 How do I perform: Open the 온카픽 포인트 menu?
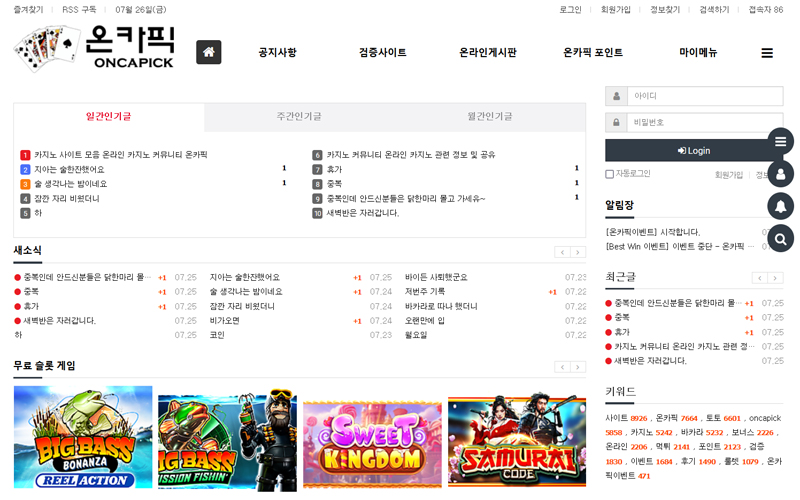tap(593, 52)
